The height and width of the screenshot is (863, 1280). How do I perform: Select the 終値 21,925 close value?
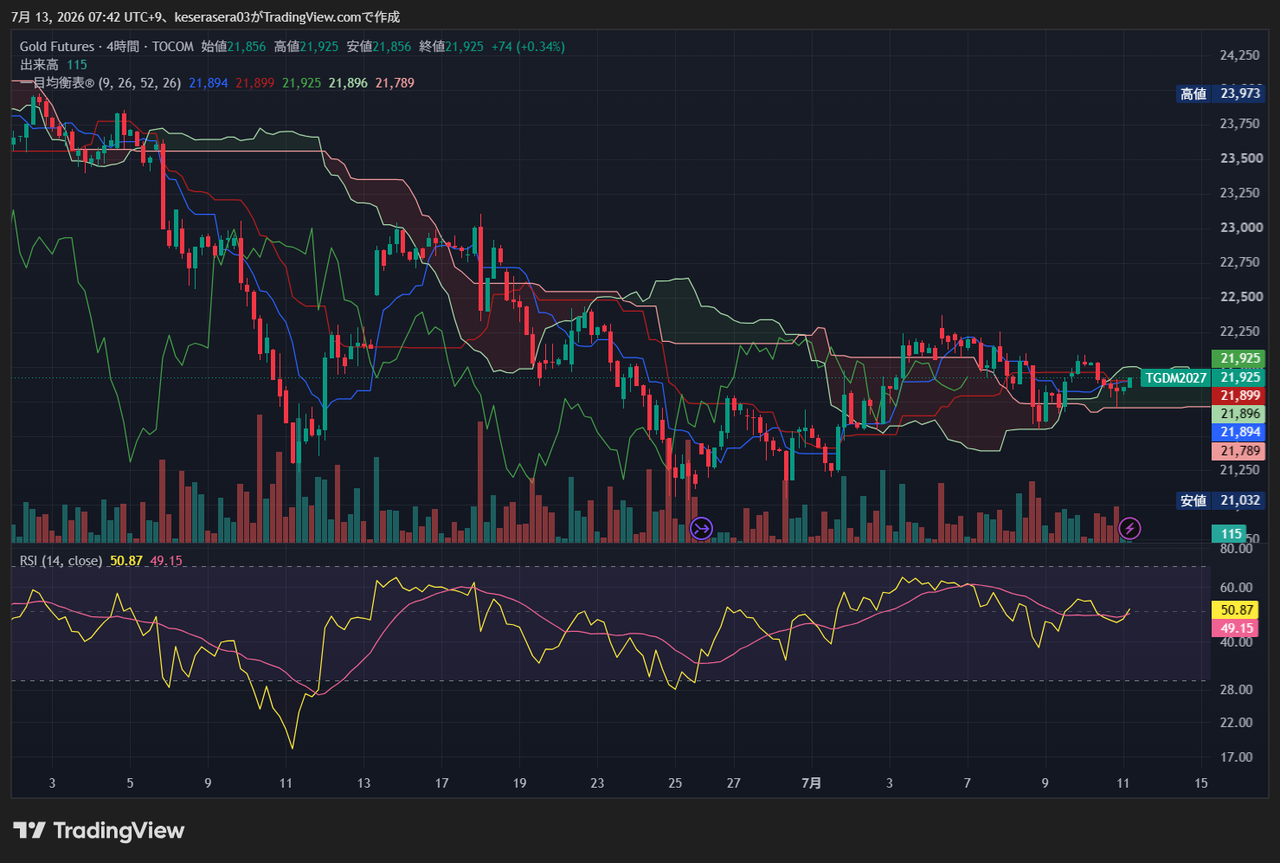click(452, 47)
